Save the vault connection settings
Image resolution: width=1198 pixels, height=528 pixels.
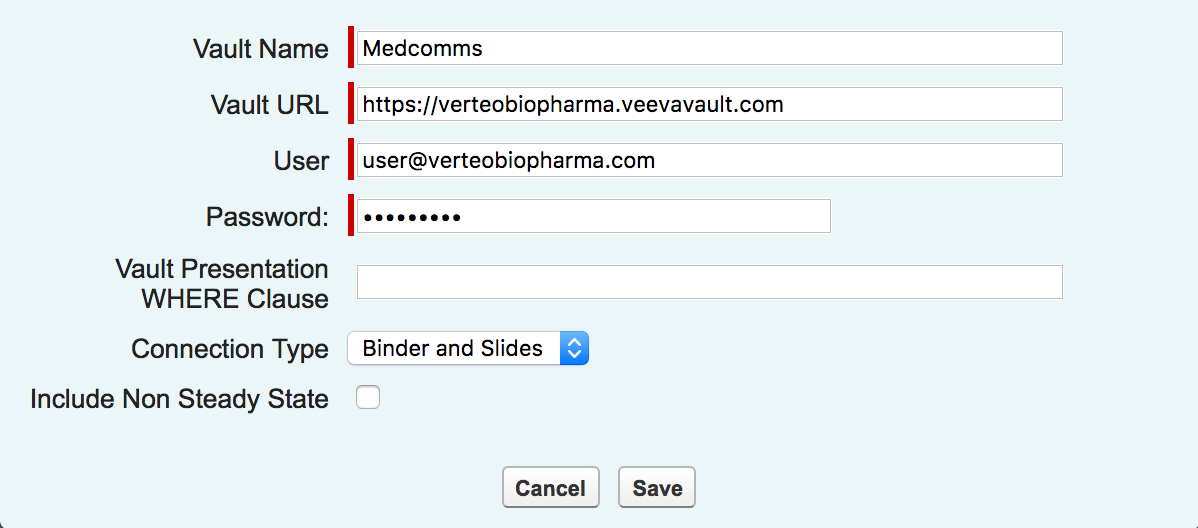(x=657, y=488)
